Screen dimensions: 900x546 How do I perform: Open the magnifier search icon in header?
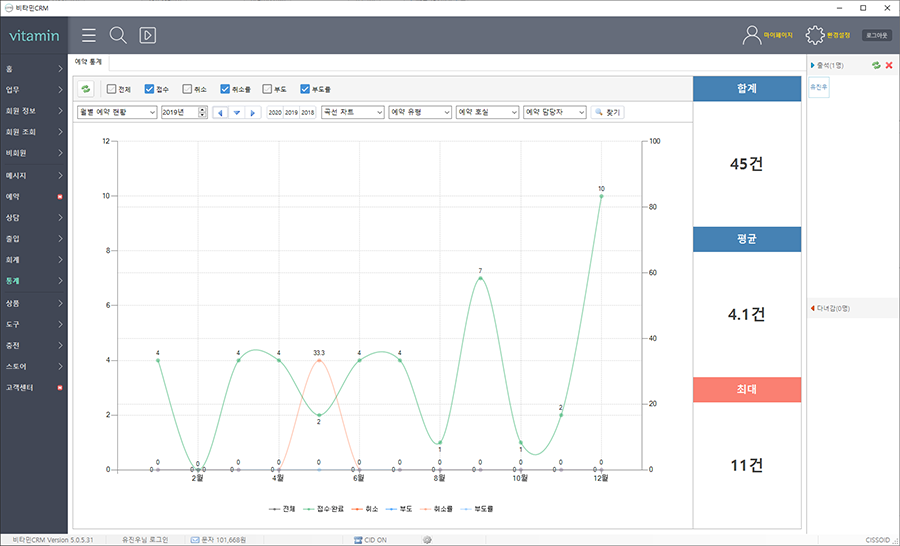point(118,36)
